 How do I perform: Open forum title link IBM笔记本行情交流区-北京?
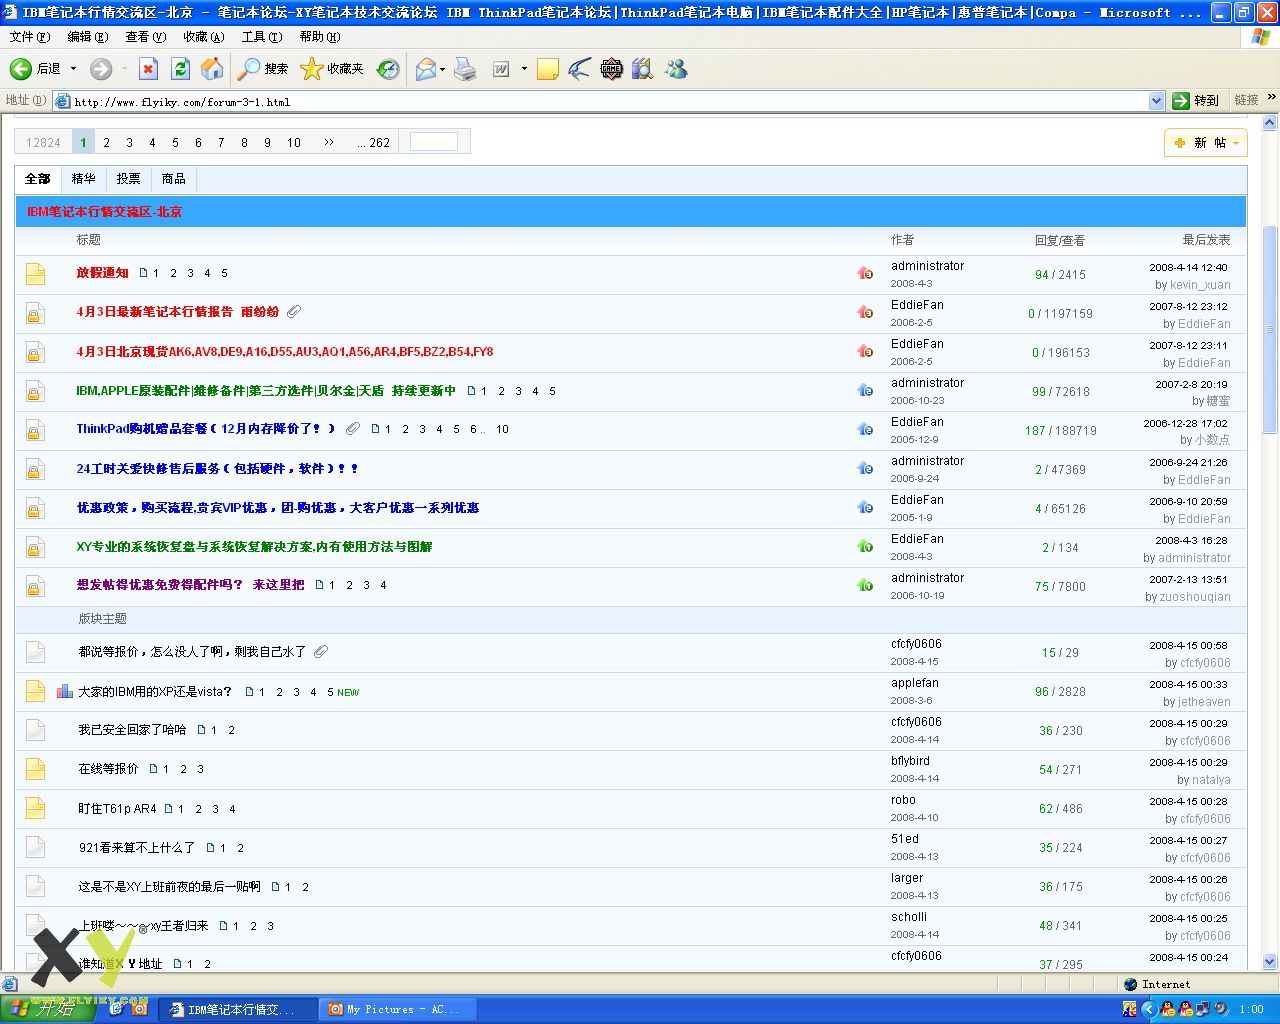(x=104, y=212)
